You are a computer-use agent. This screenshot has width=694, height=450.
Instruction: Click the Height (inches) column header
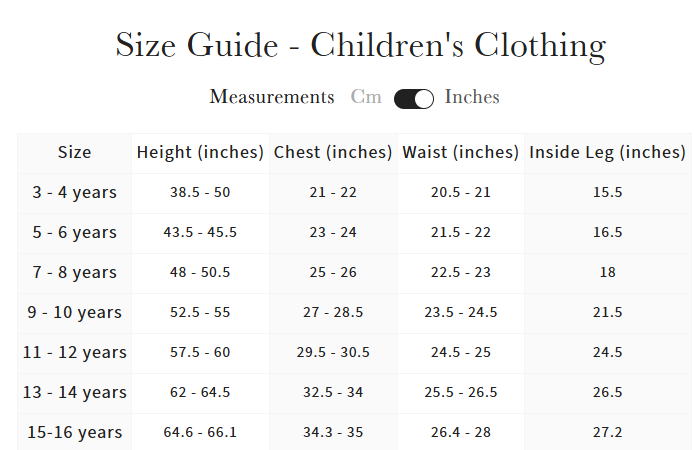200,153
